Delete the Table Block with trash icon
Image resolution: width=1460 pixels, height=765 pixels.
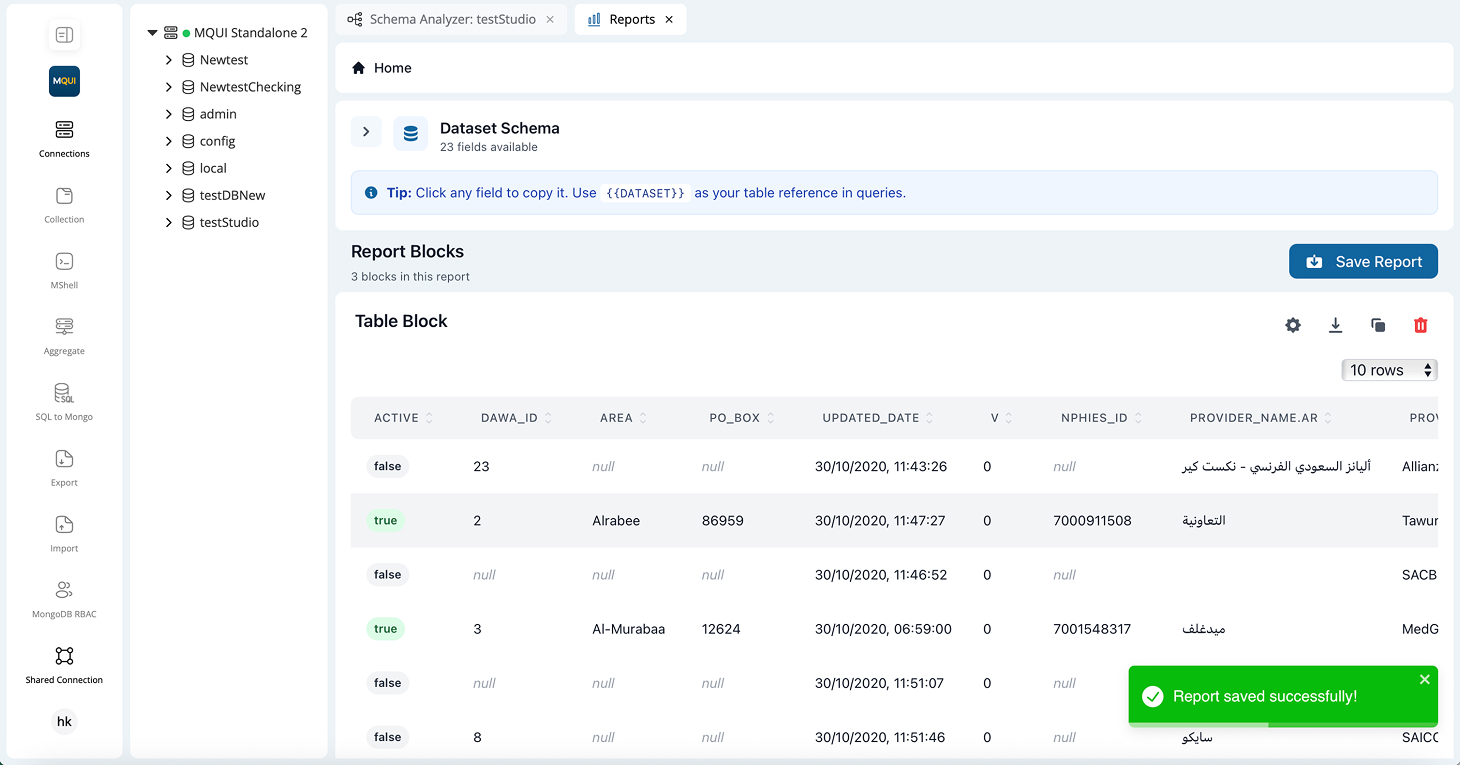coord(1420,325)
